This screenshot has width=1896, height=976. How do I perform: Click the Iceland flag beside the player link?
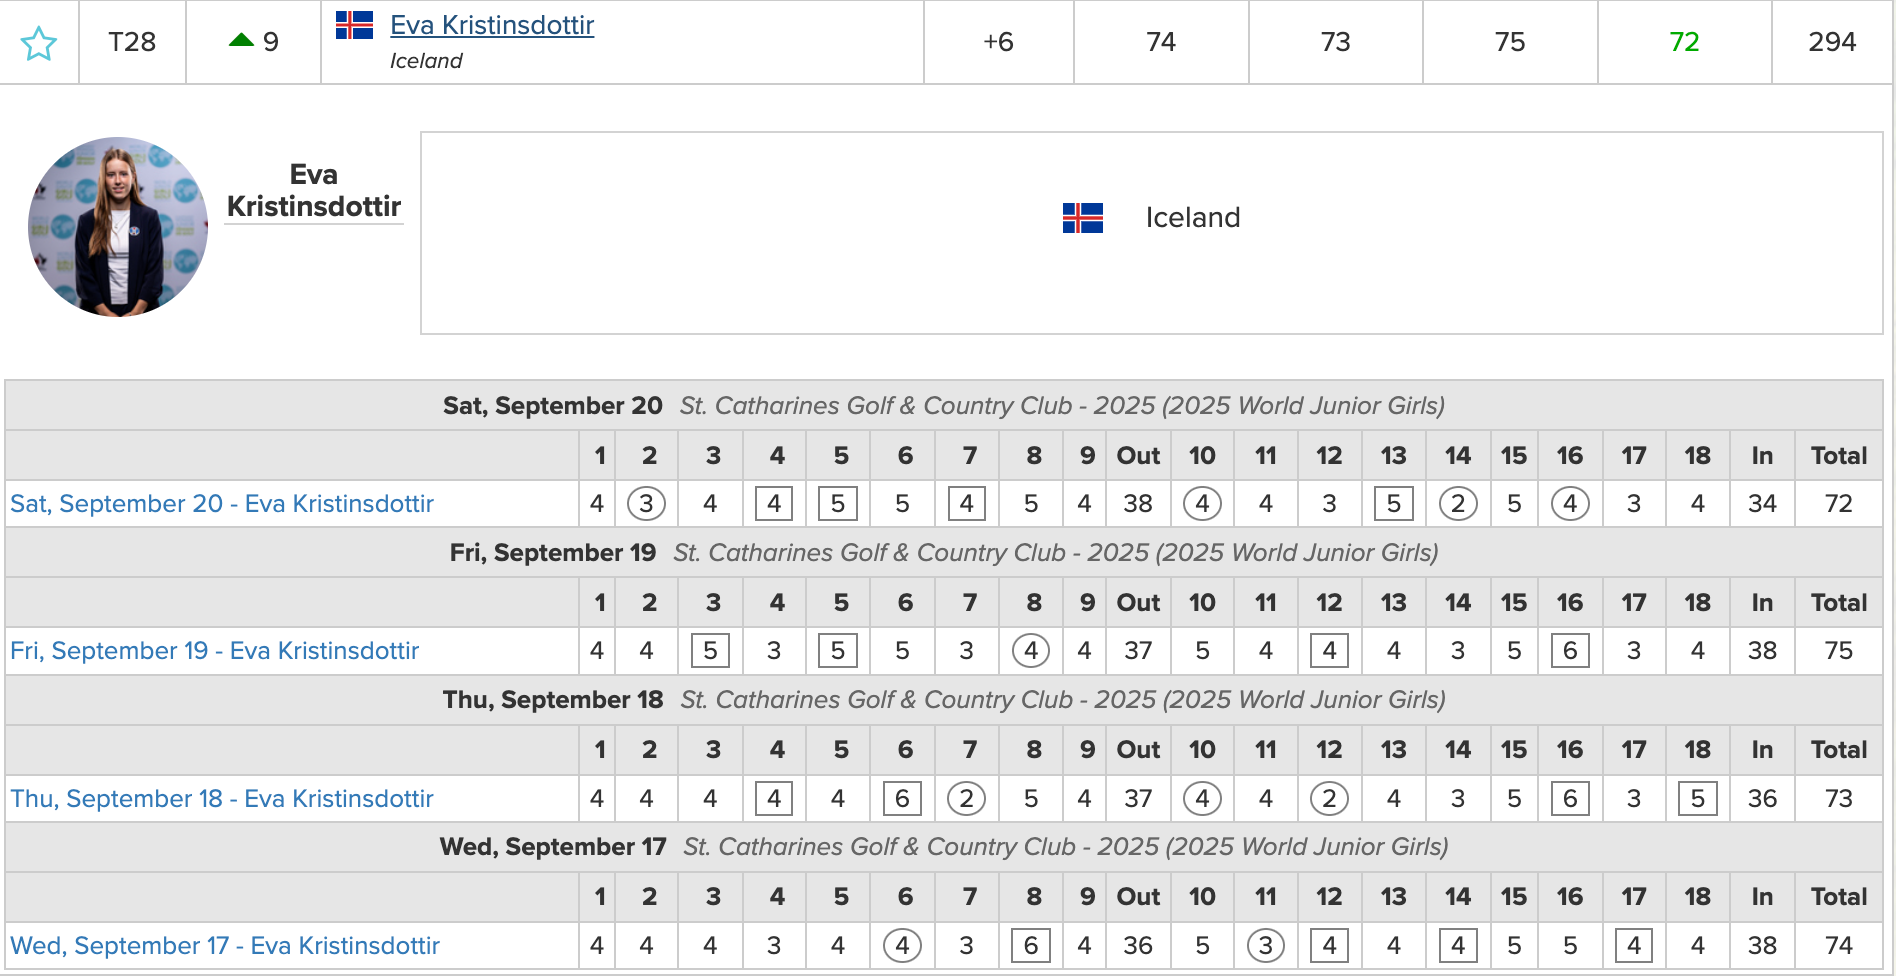[x=354, y=25]
